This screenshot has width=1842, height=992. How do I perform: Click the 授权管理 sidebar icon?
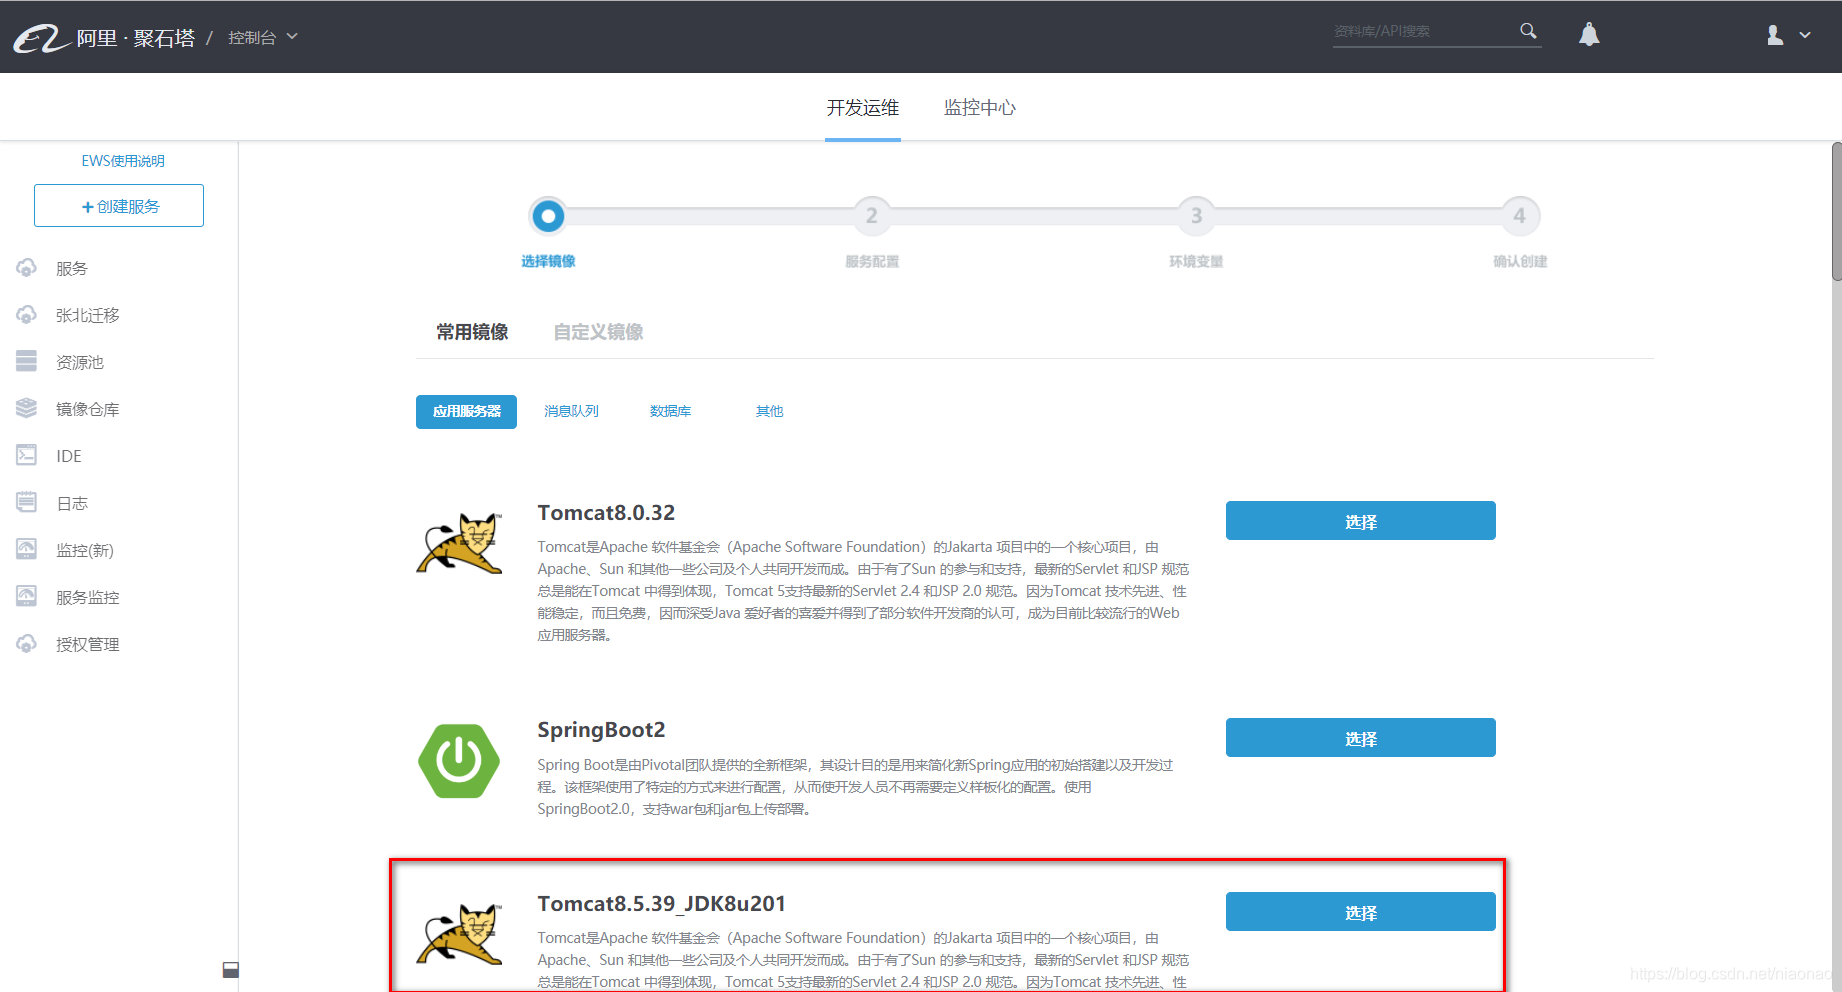point(27,643)
